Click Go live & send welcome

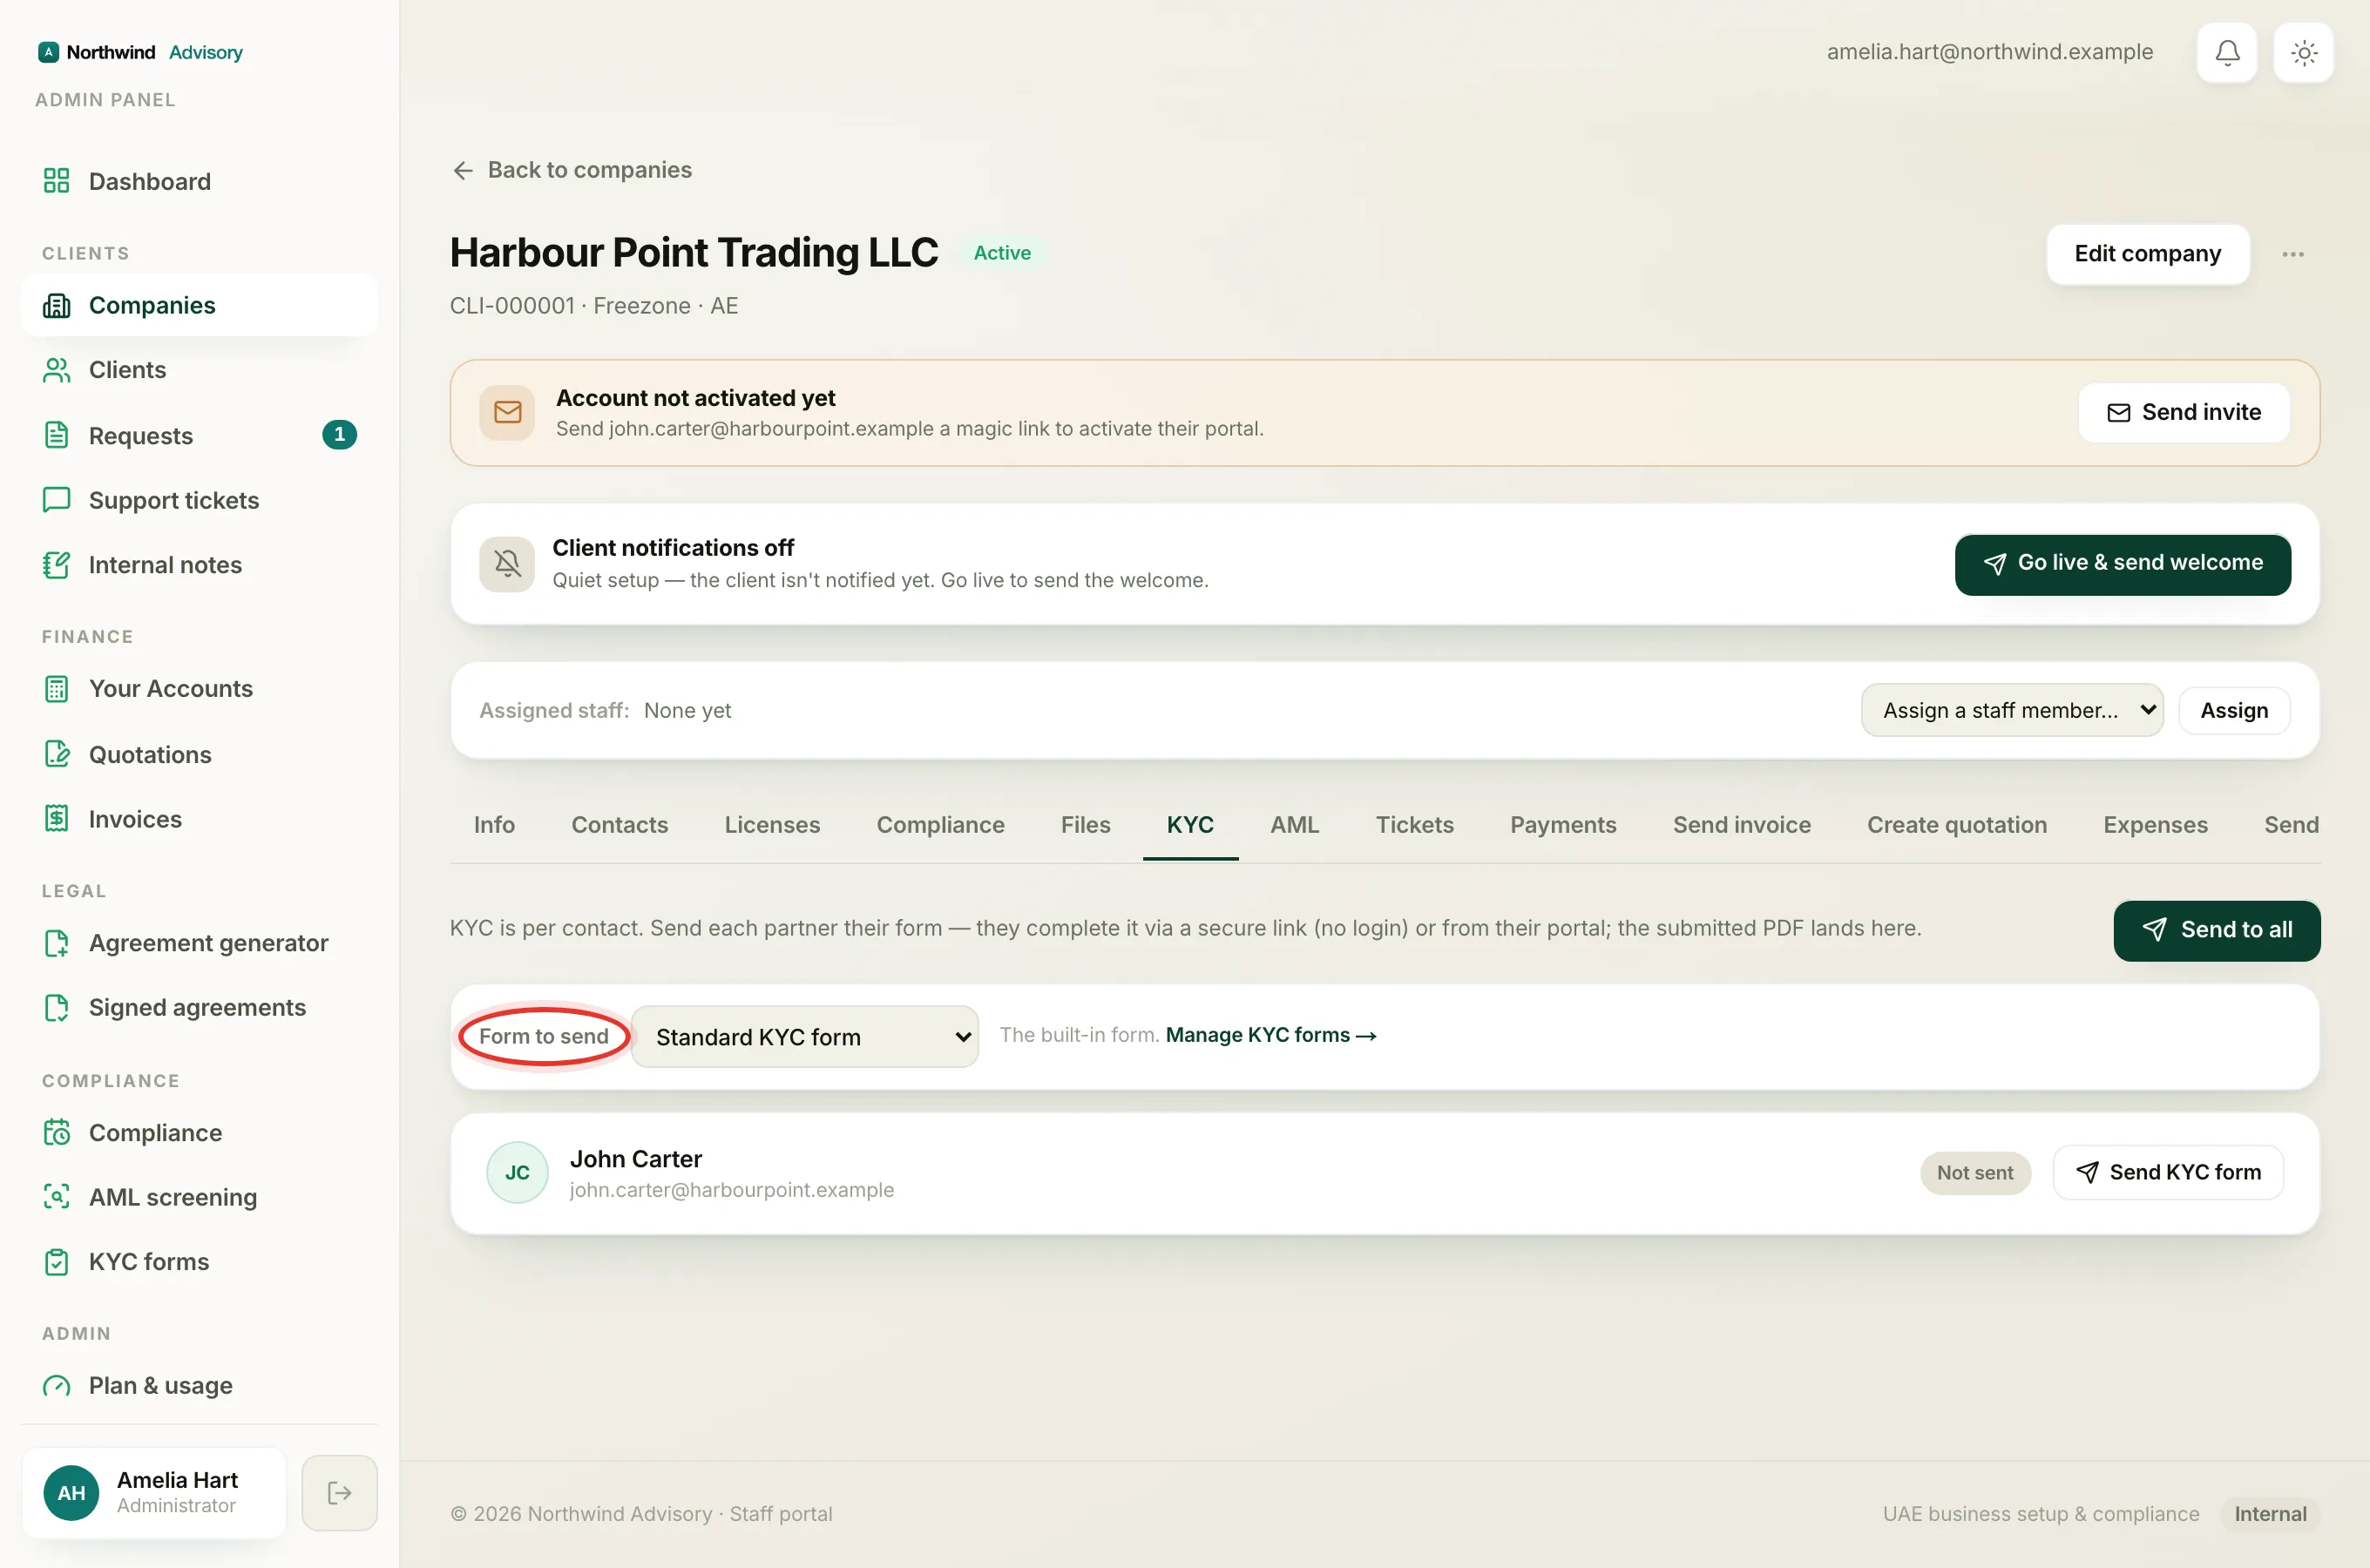[x=2122, y=564]
